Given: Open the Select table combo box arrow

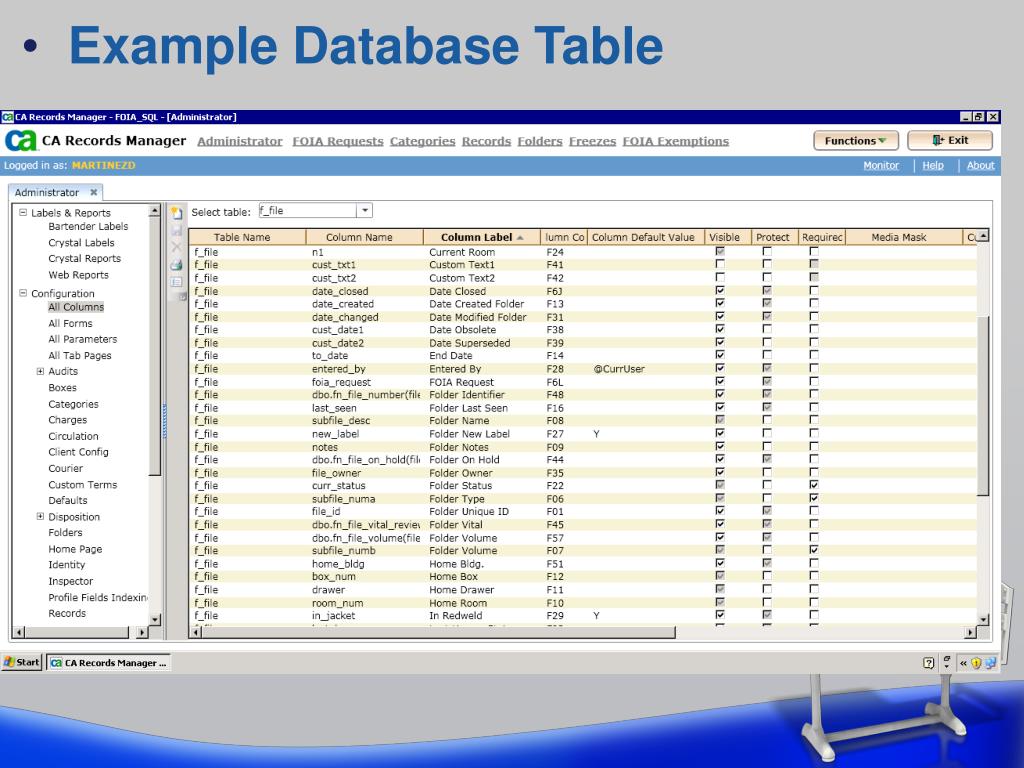Looking at the screenshot, I should pos(365,210).
